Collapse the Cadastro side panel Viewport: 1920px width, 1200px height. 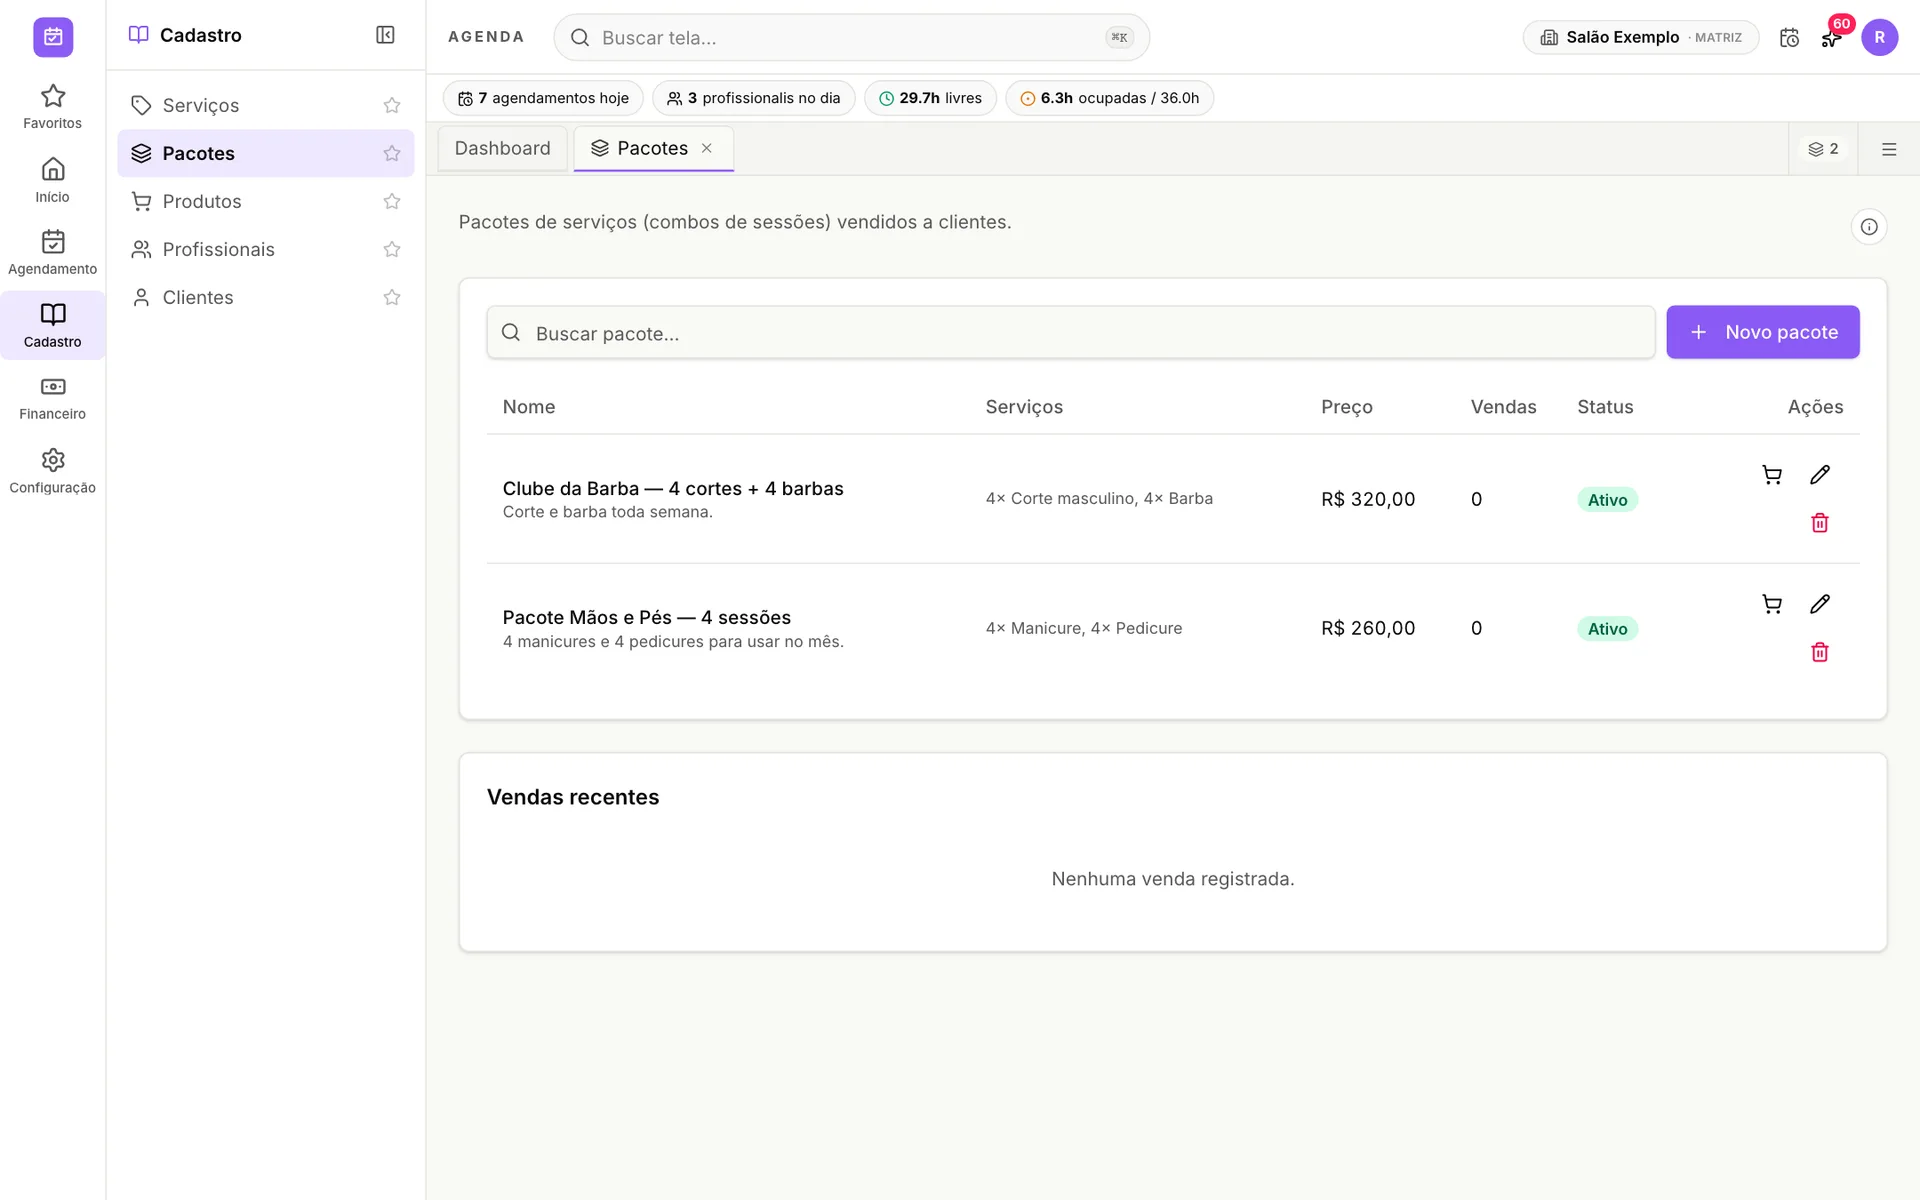pos(385,35)
